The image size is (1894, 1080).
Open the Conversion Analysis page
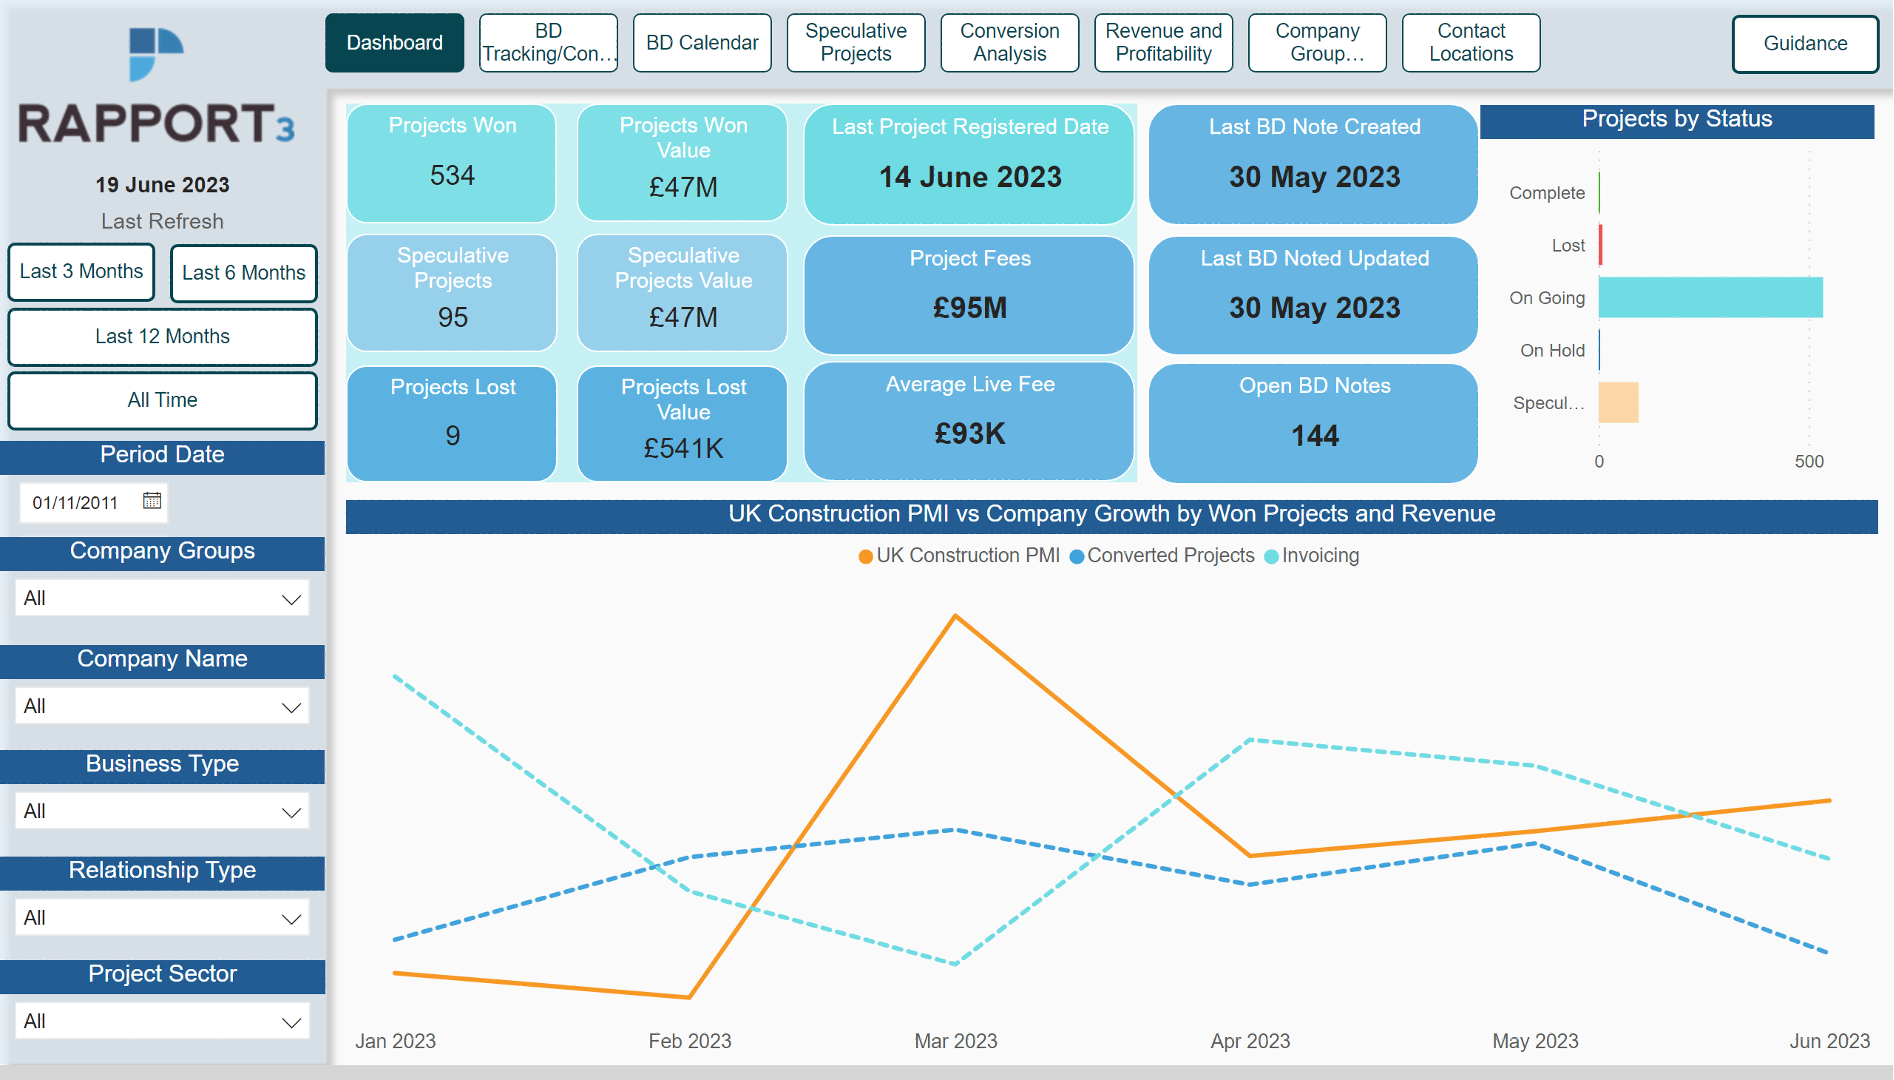[x=1009, y=42]
